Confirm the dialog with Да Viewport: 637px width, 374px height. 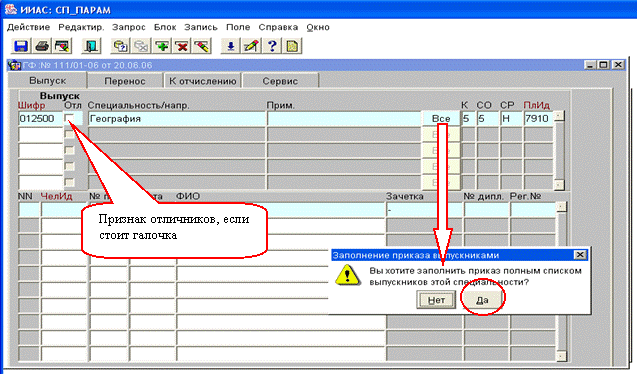click(482, 300)
